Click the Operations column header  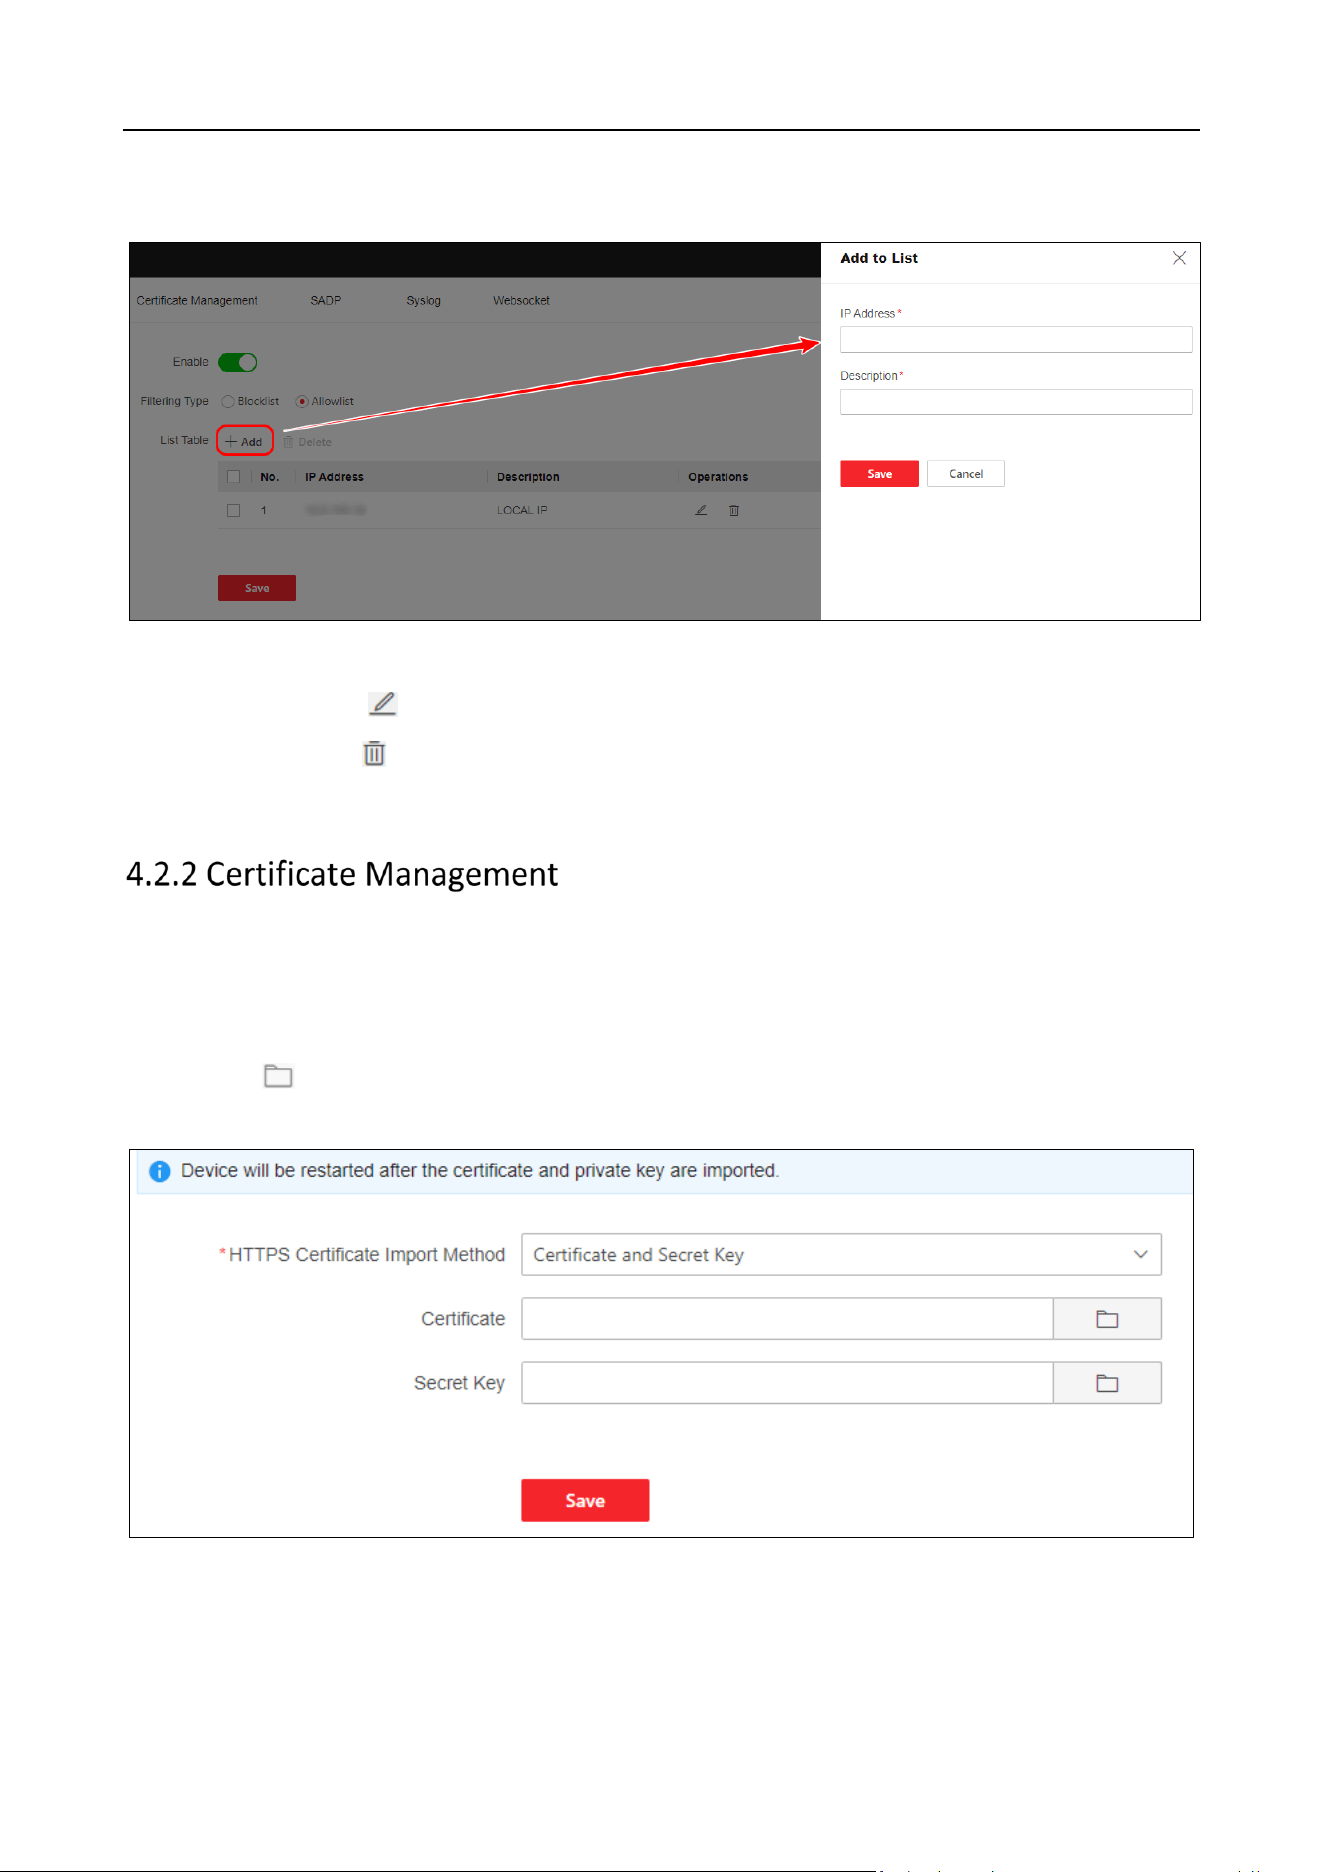point(718,477)
